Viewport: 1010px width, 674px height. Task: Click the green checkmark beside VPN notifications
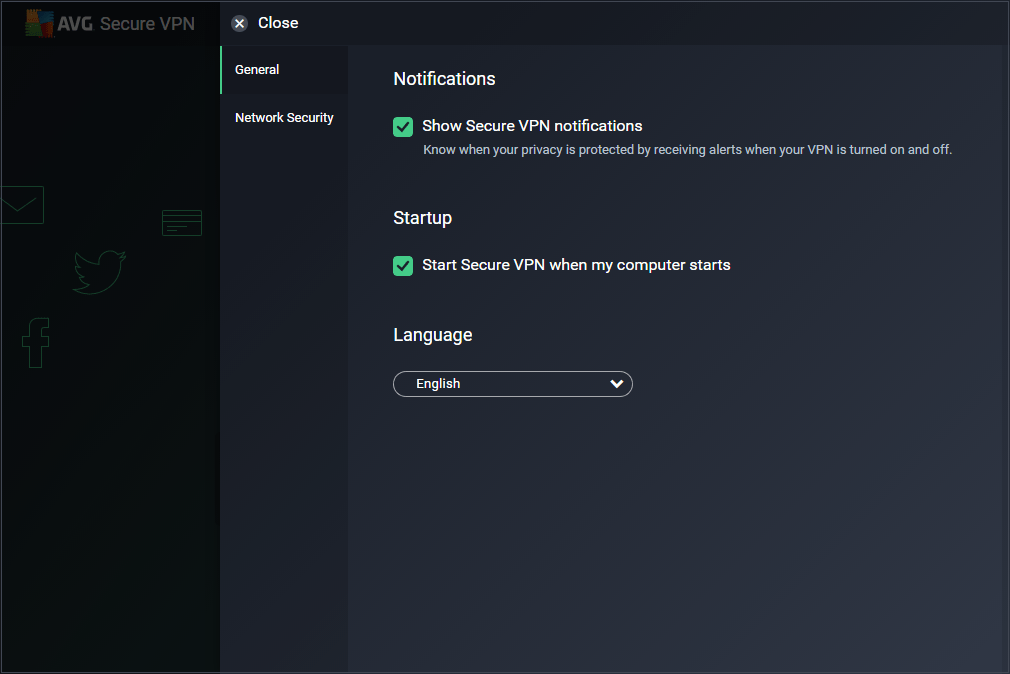click(402, 127)
